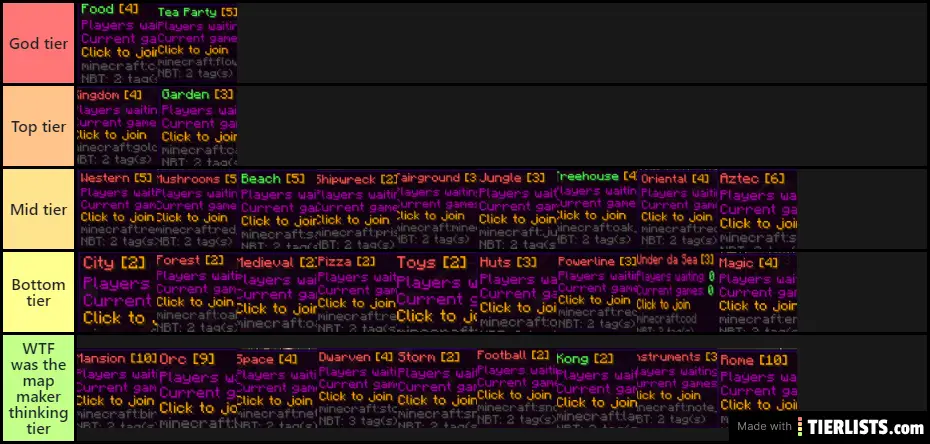Viewport: 930px width, 444px height.
Task: Click the Food map thumbnail in God tier
Action: (117, 42)
